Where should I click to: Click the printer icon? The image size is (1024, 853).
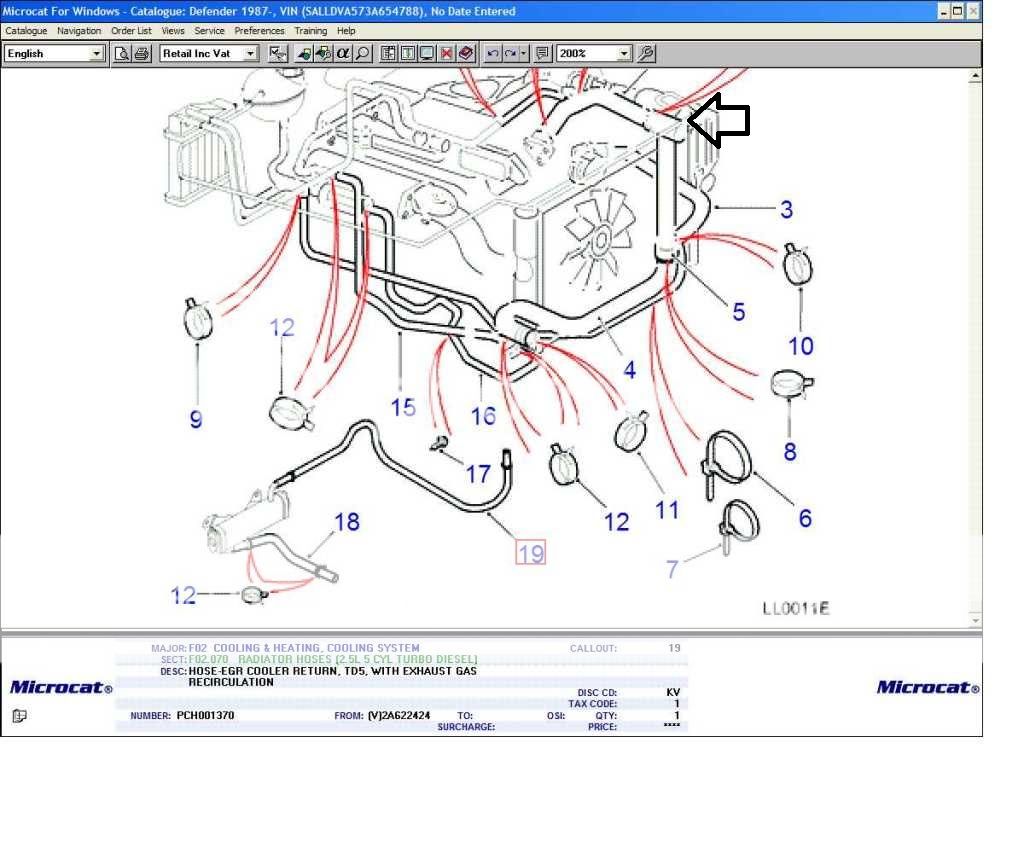pos(142,54)
